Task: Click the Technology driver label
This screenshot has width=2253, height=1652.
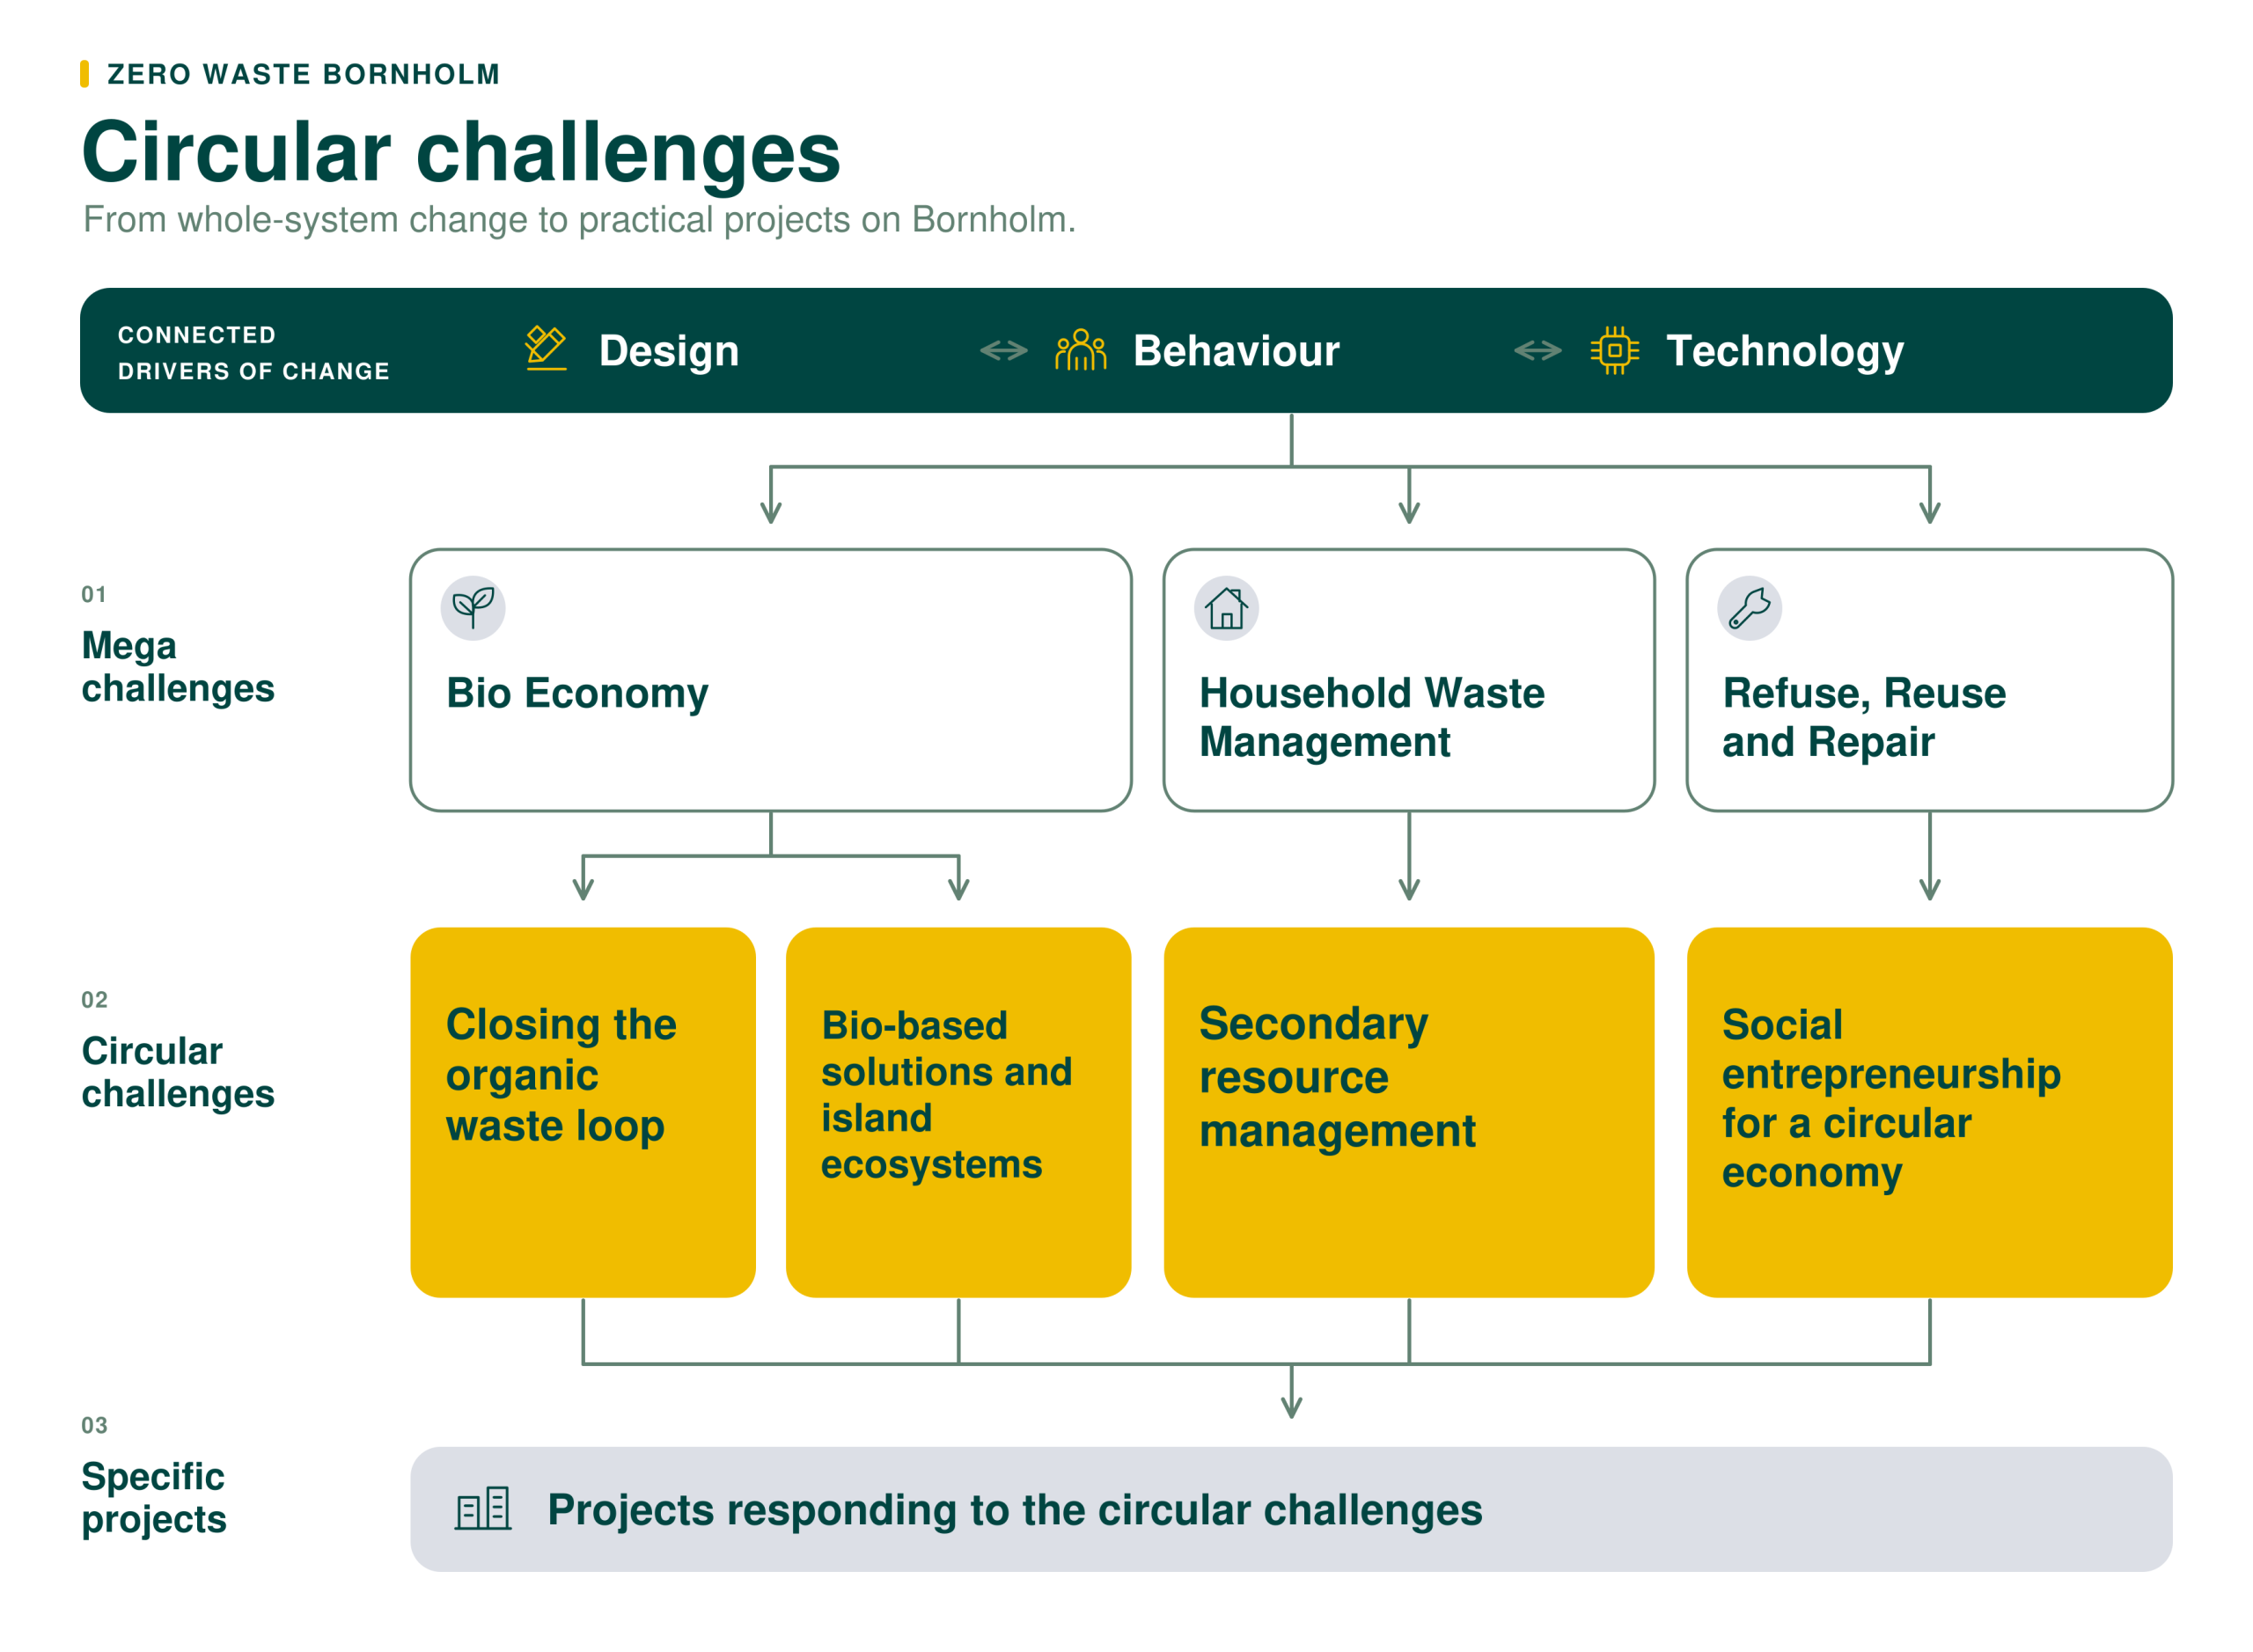Action: 1785,352
